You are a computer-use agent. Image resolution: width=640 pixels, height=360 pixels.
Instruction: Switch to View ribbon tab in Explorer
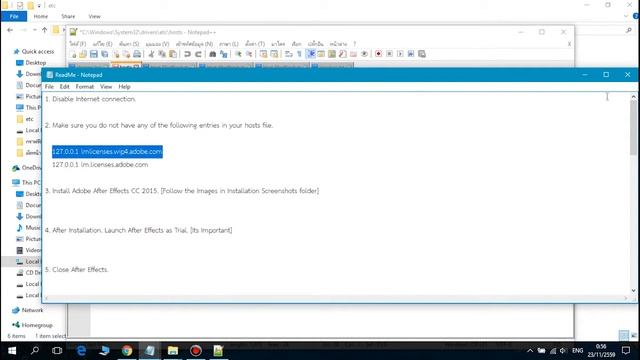click(94, 16)
